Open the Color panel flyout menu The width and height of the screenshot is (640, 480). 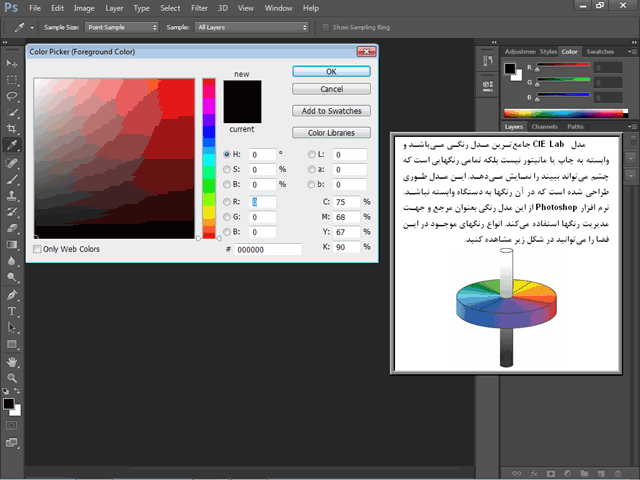tap(632, 51)
